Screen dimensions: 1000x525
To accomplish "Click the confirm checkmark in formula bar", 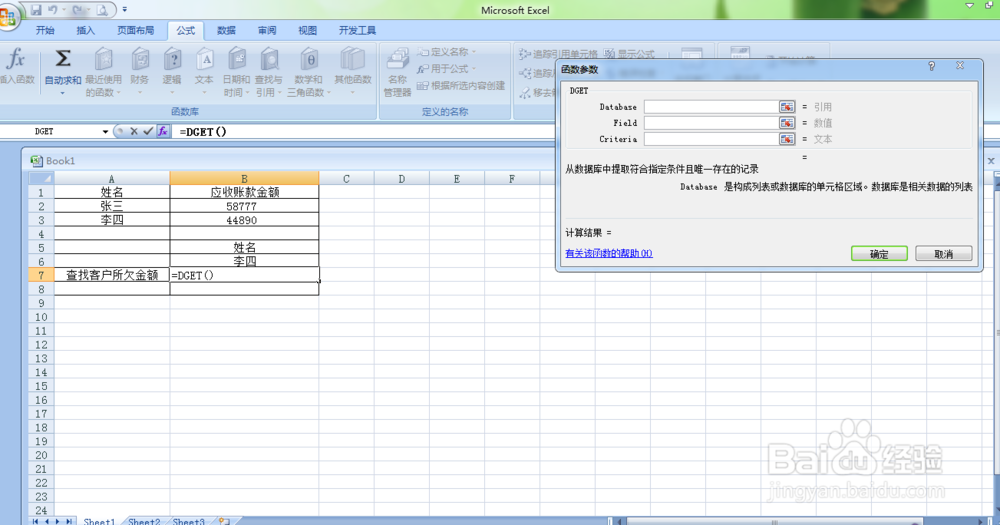I will click(x=148, y=131).
